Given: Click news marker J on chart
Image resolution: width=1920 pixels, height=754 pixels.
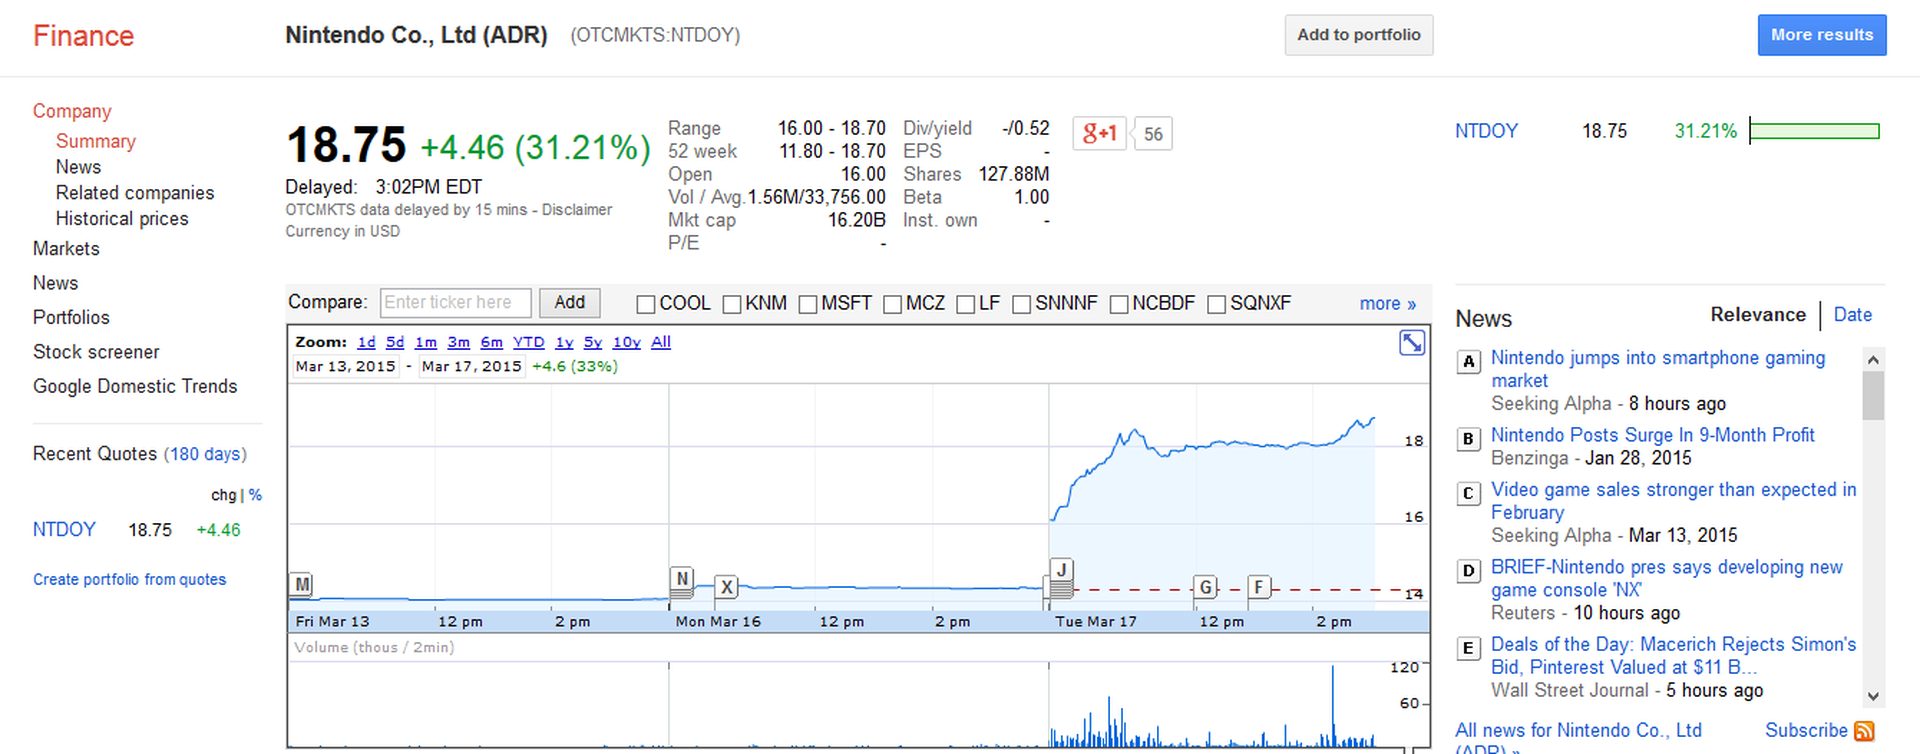Looking at the screenshot, I should click(x=1061, y=570).
